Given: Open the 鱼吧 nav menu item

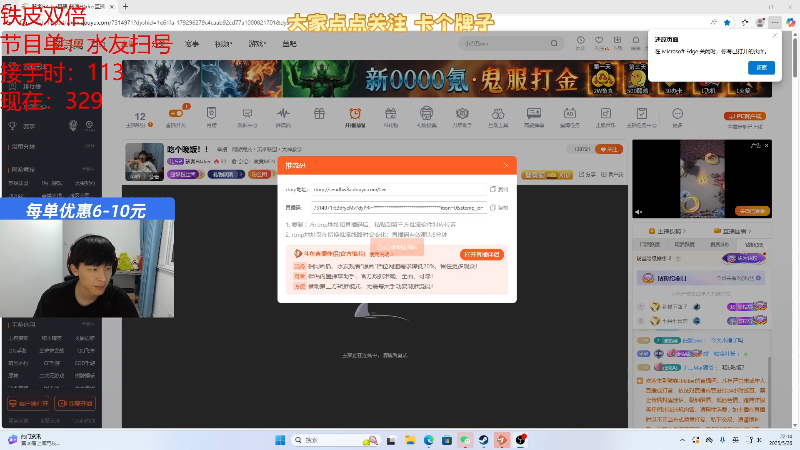Looking at the screenshot, I should pyautogui.click(x=289, y=44).
